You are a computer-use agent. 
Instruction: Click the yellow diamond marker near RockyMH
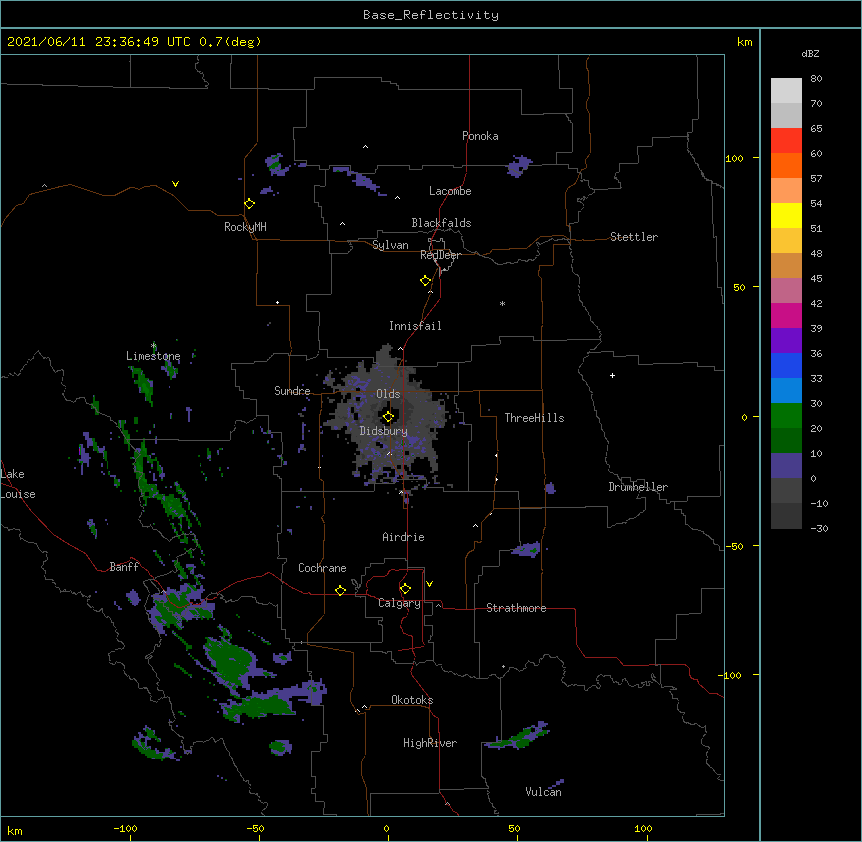pyautogui.click(x=250, y=204)
